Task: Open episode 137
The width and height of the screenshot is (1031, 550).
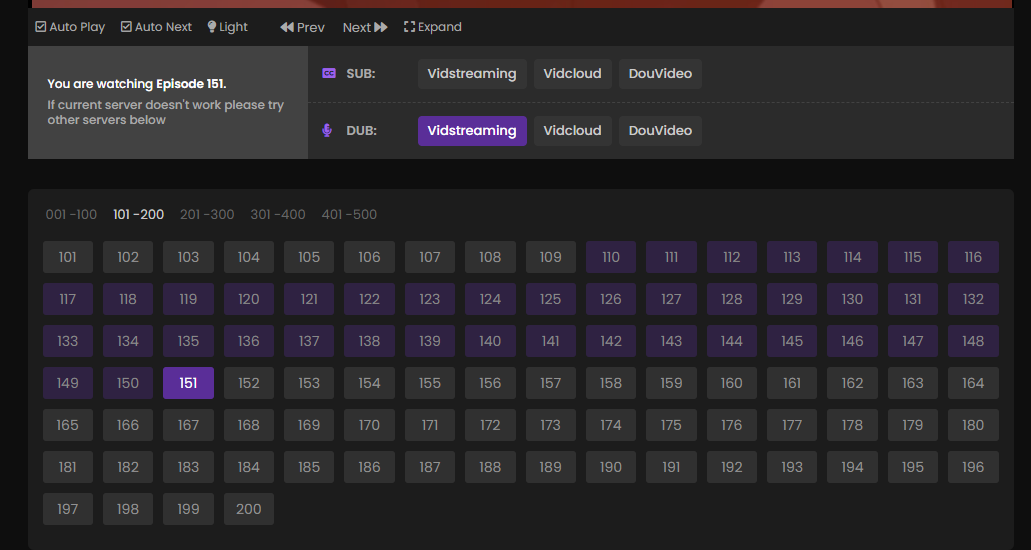Action: [309, 341]
